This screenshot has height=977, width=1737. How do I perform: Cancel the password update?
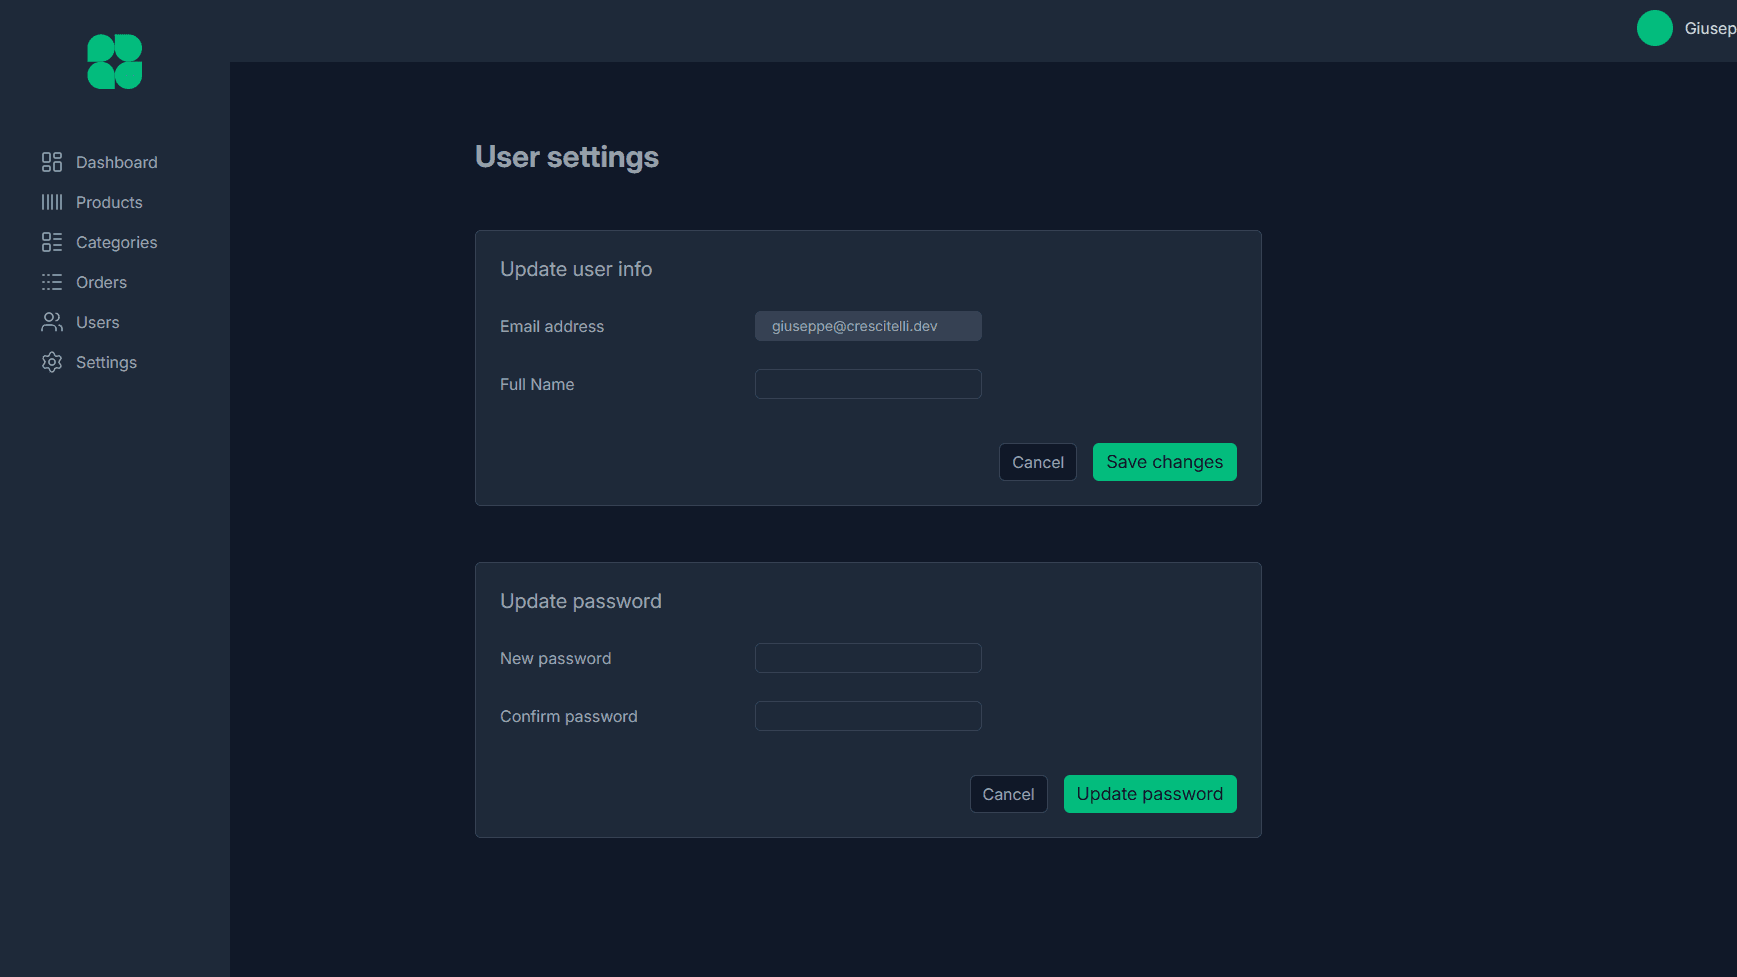1008,793
